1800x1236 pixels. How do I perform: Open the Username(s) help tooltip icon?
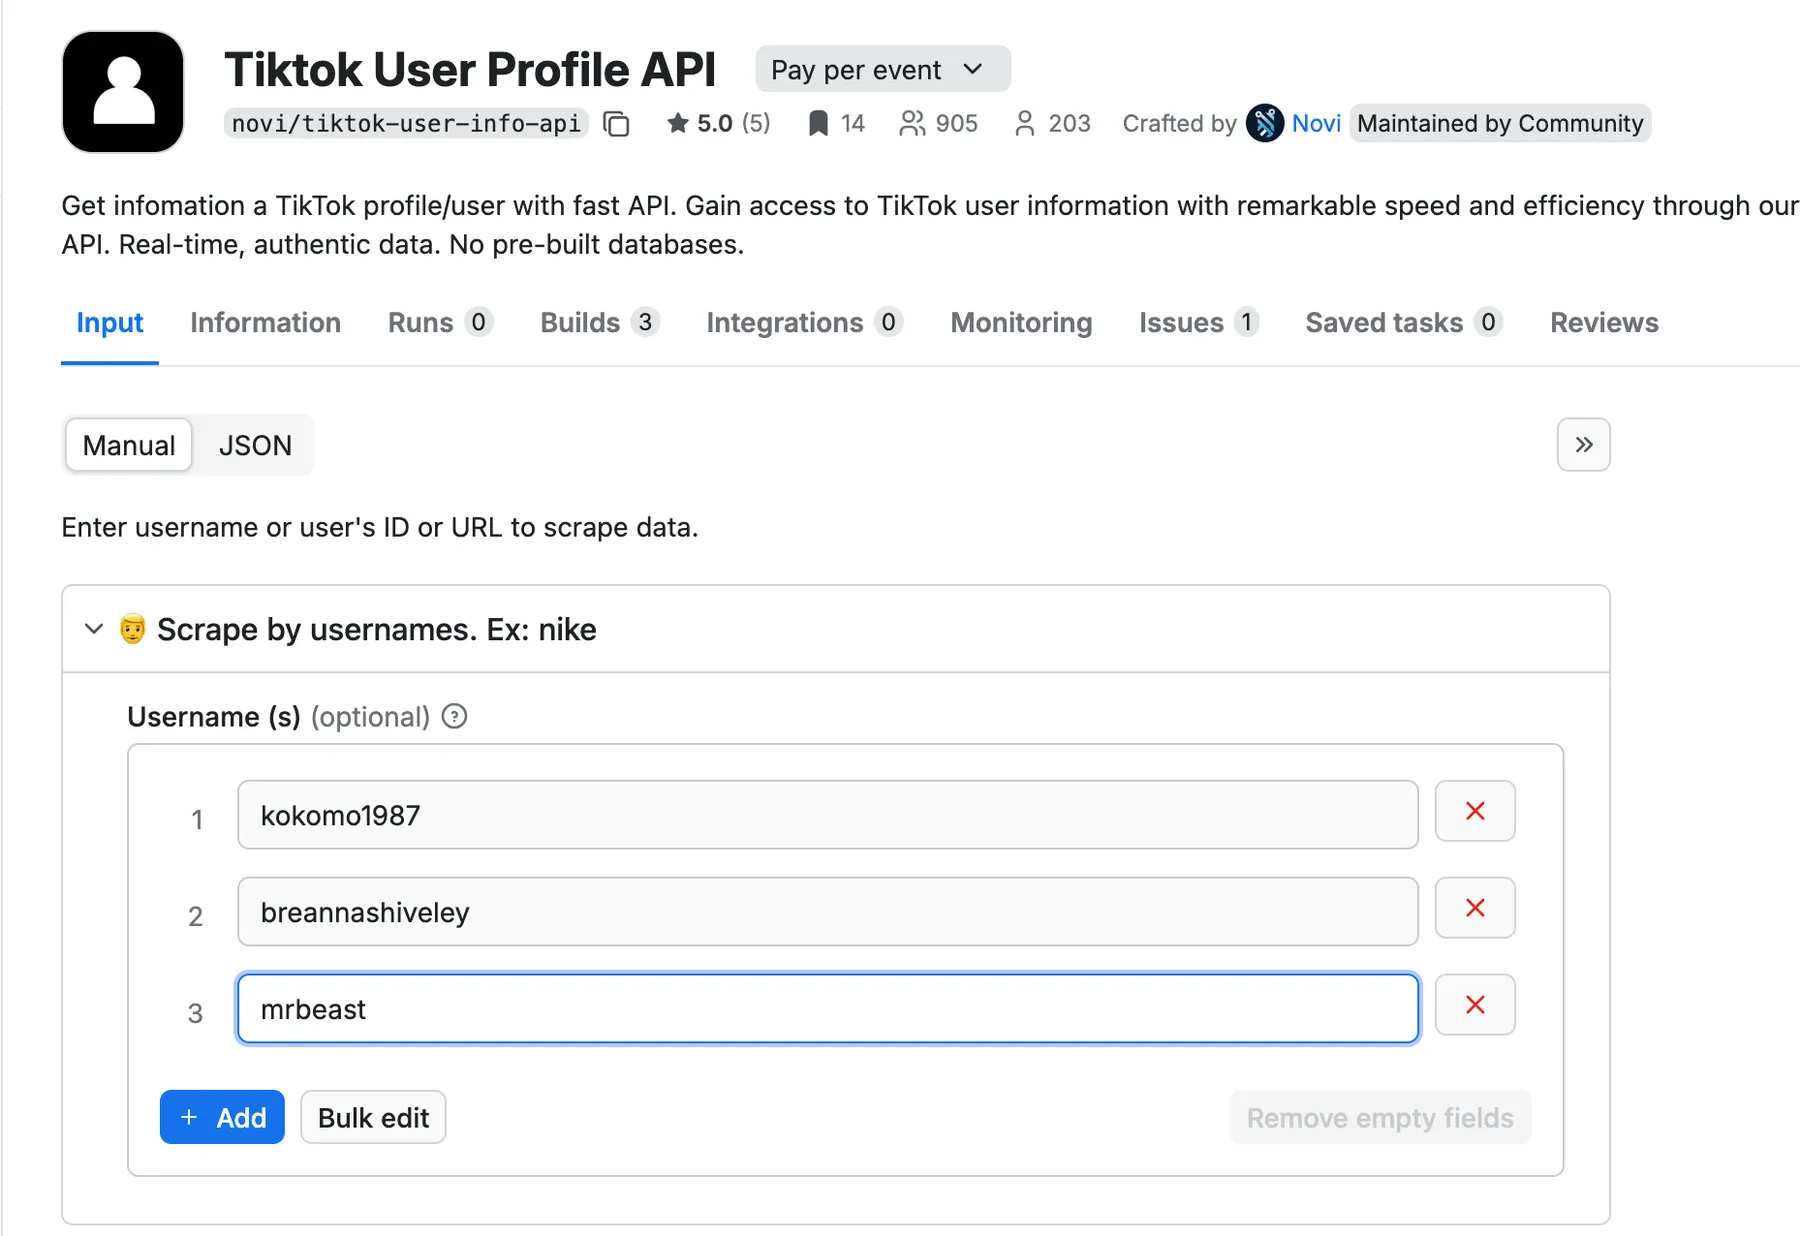[454, 717]
